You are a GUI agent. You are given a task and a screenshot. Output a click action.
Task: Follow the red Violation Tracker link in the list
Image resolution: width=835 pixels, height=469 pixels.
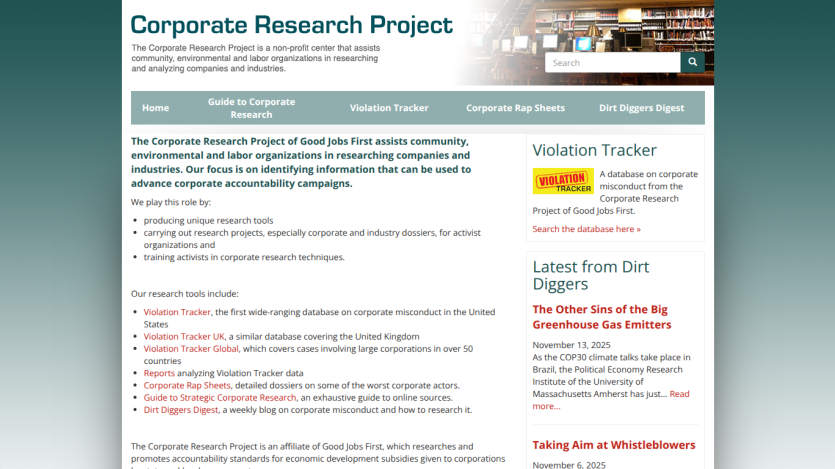coord(177,312)
